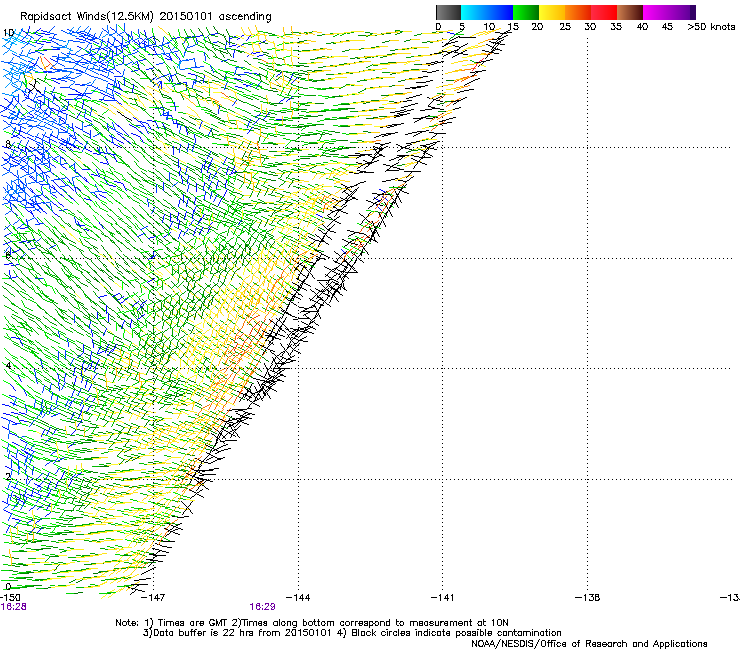Click the legend label '25'
This screenshot has width=740, height=650.
(x=565, y=26)
